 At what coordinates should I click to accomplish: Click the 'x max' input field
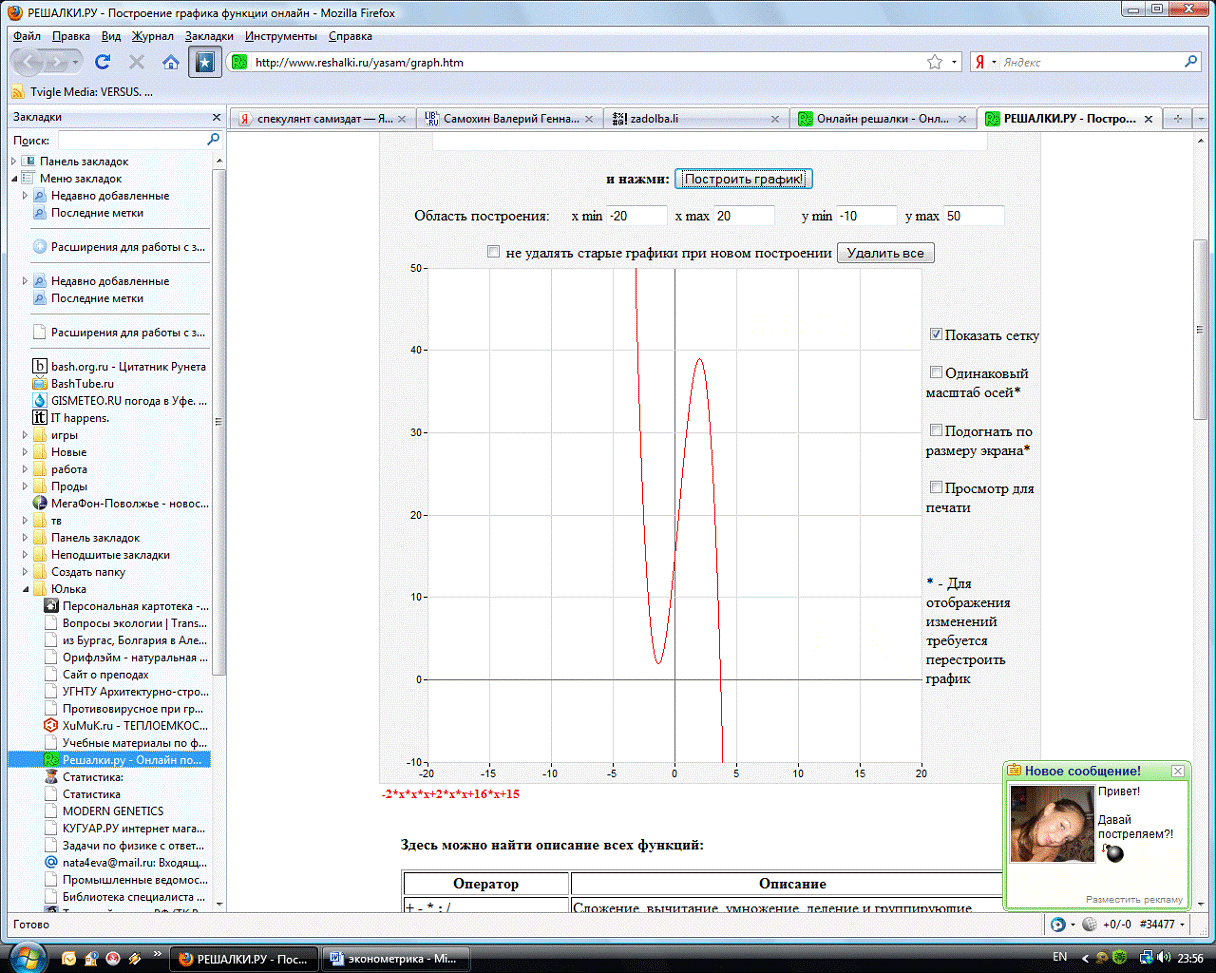[x=743, y=216]
